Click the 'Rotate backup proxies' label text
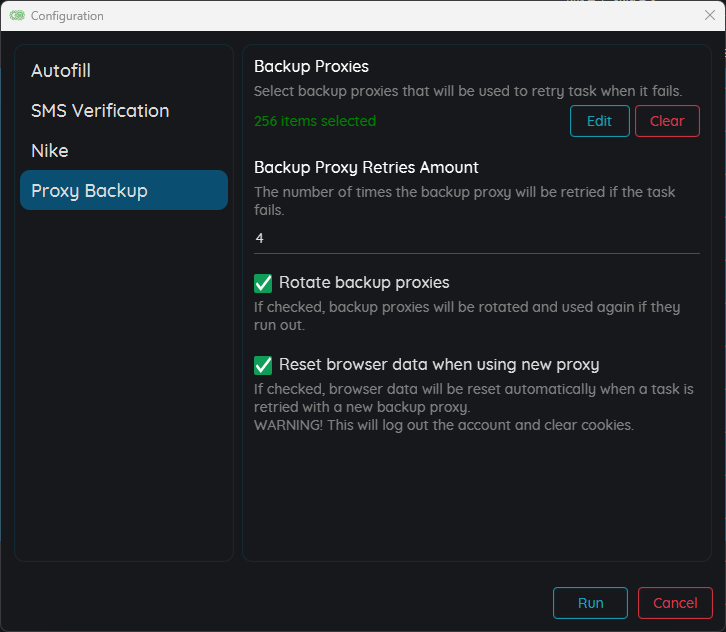This screenshot has width=726, height=632. click(364, 282)
